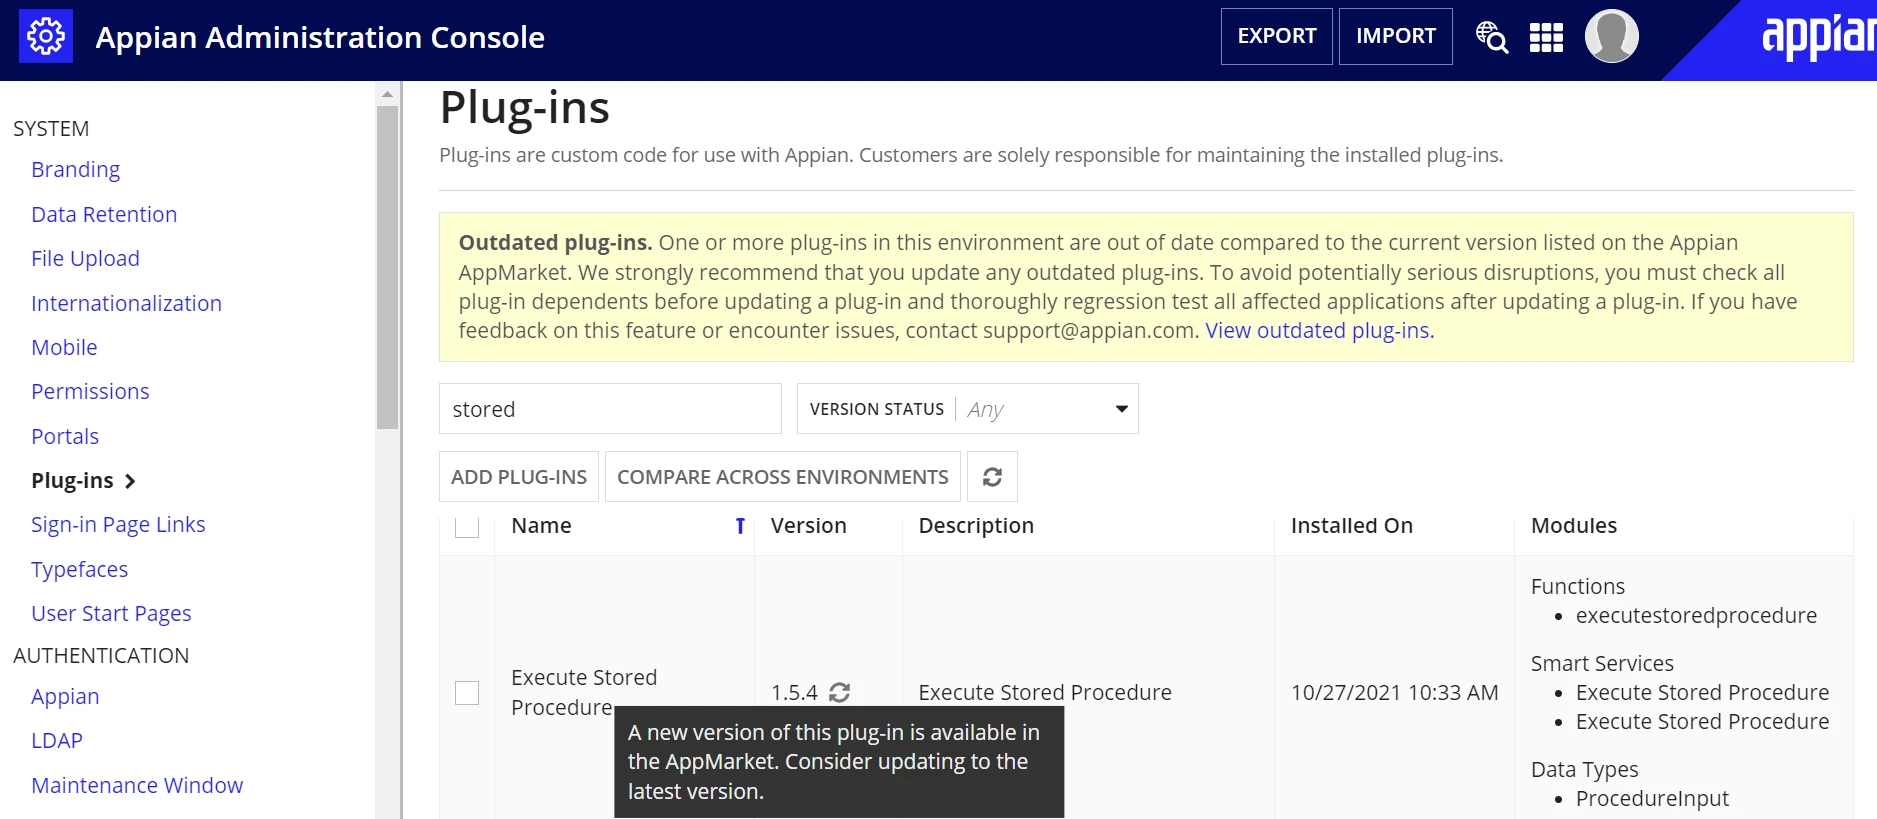Screen dimensions: 1877x819
Task: Open Appian authentication settings
Action: click(x=65, y=697)
